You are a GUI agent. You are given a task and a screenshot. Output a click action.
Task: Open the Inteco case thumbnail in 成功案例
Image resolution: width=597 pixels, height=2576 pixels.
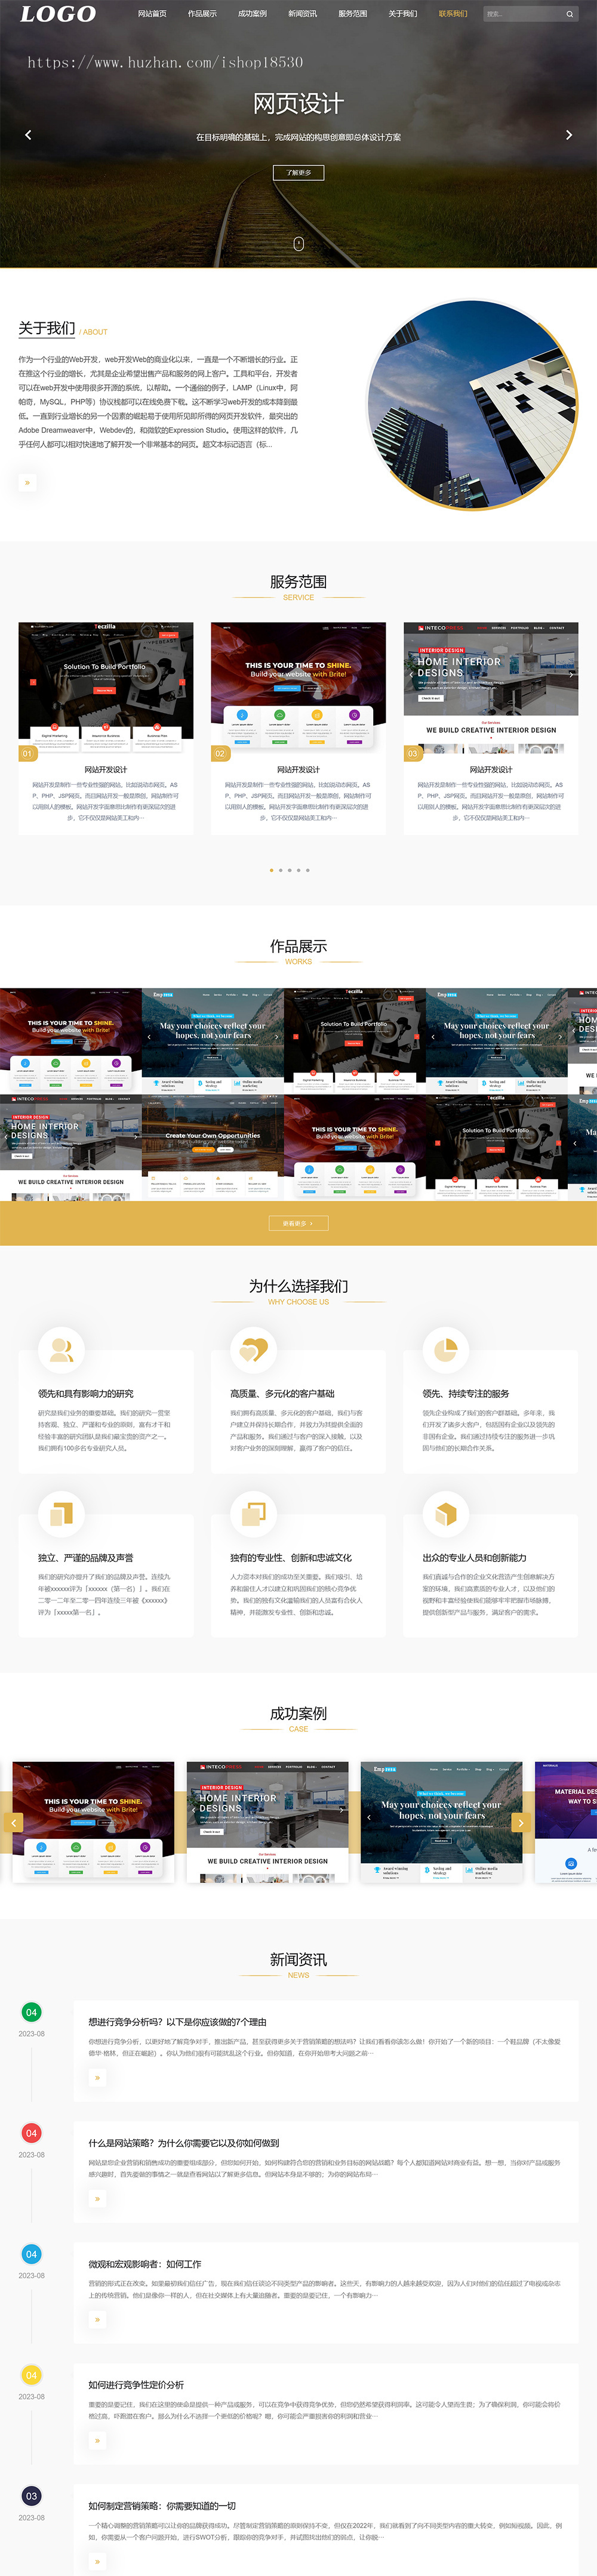(x=267, y=1822)
